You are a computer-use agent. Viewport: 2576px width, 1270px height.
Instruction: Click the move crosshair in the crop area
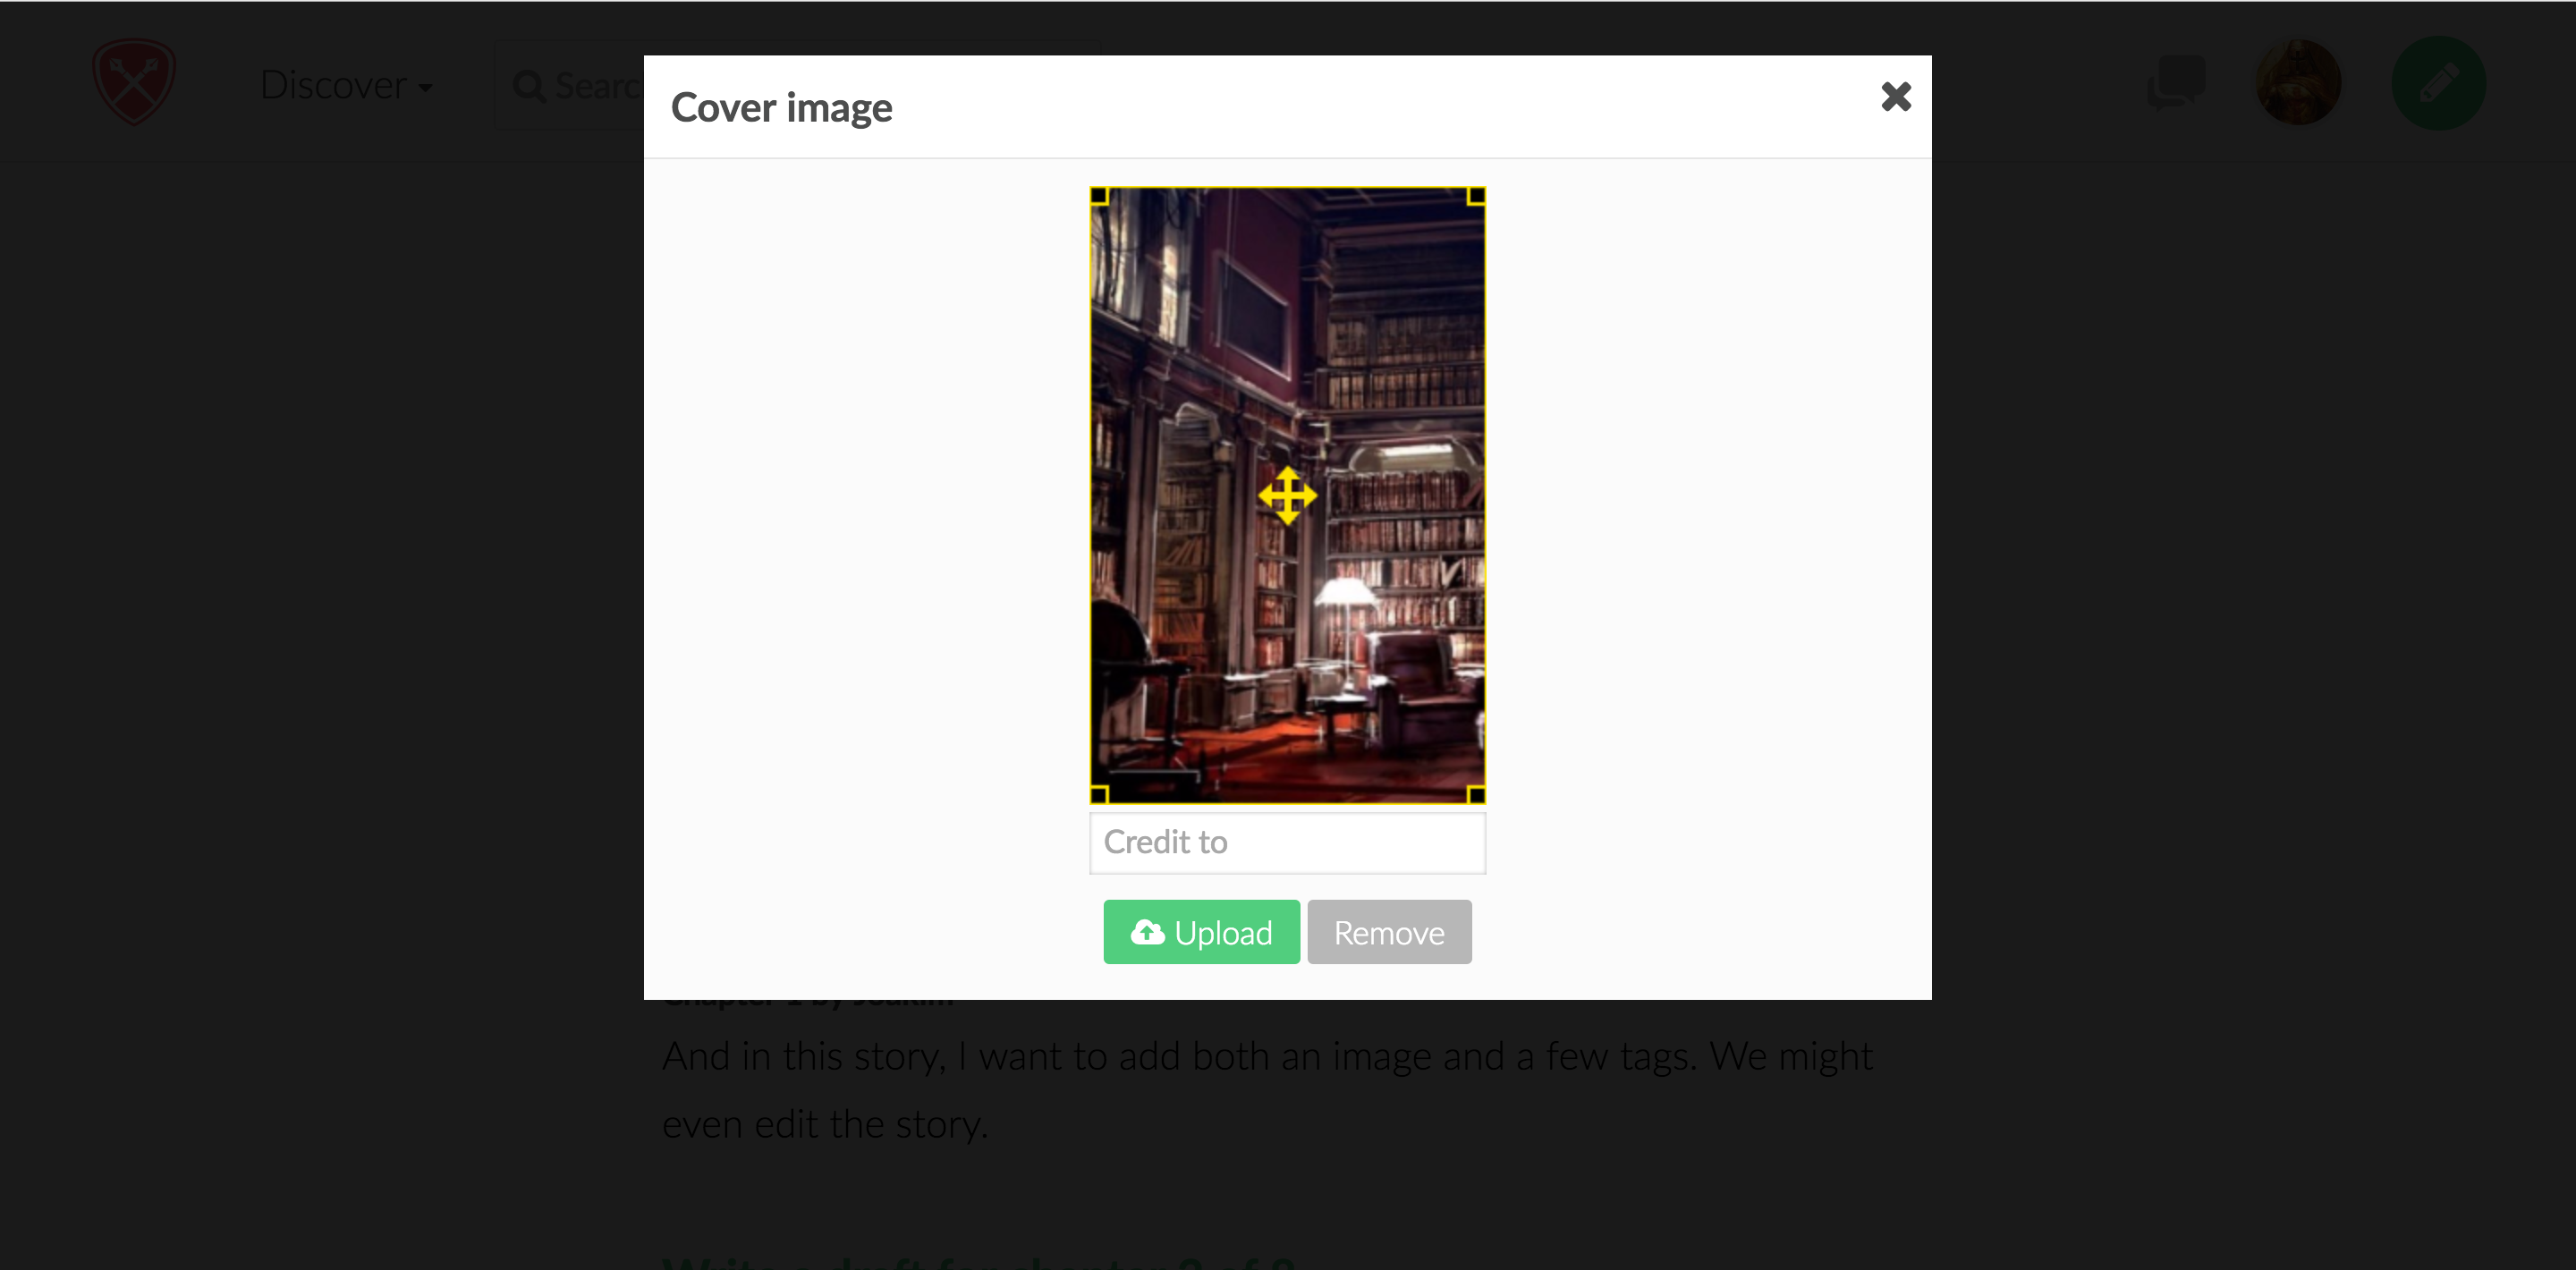(x=1287, y=496)
